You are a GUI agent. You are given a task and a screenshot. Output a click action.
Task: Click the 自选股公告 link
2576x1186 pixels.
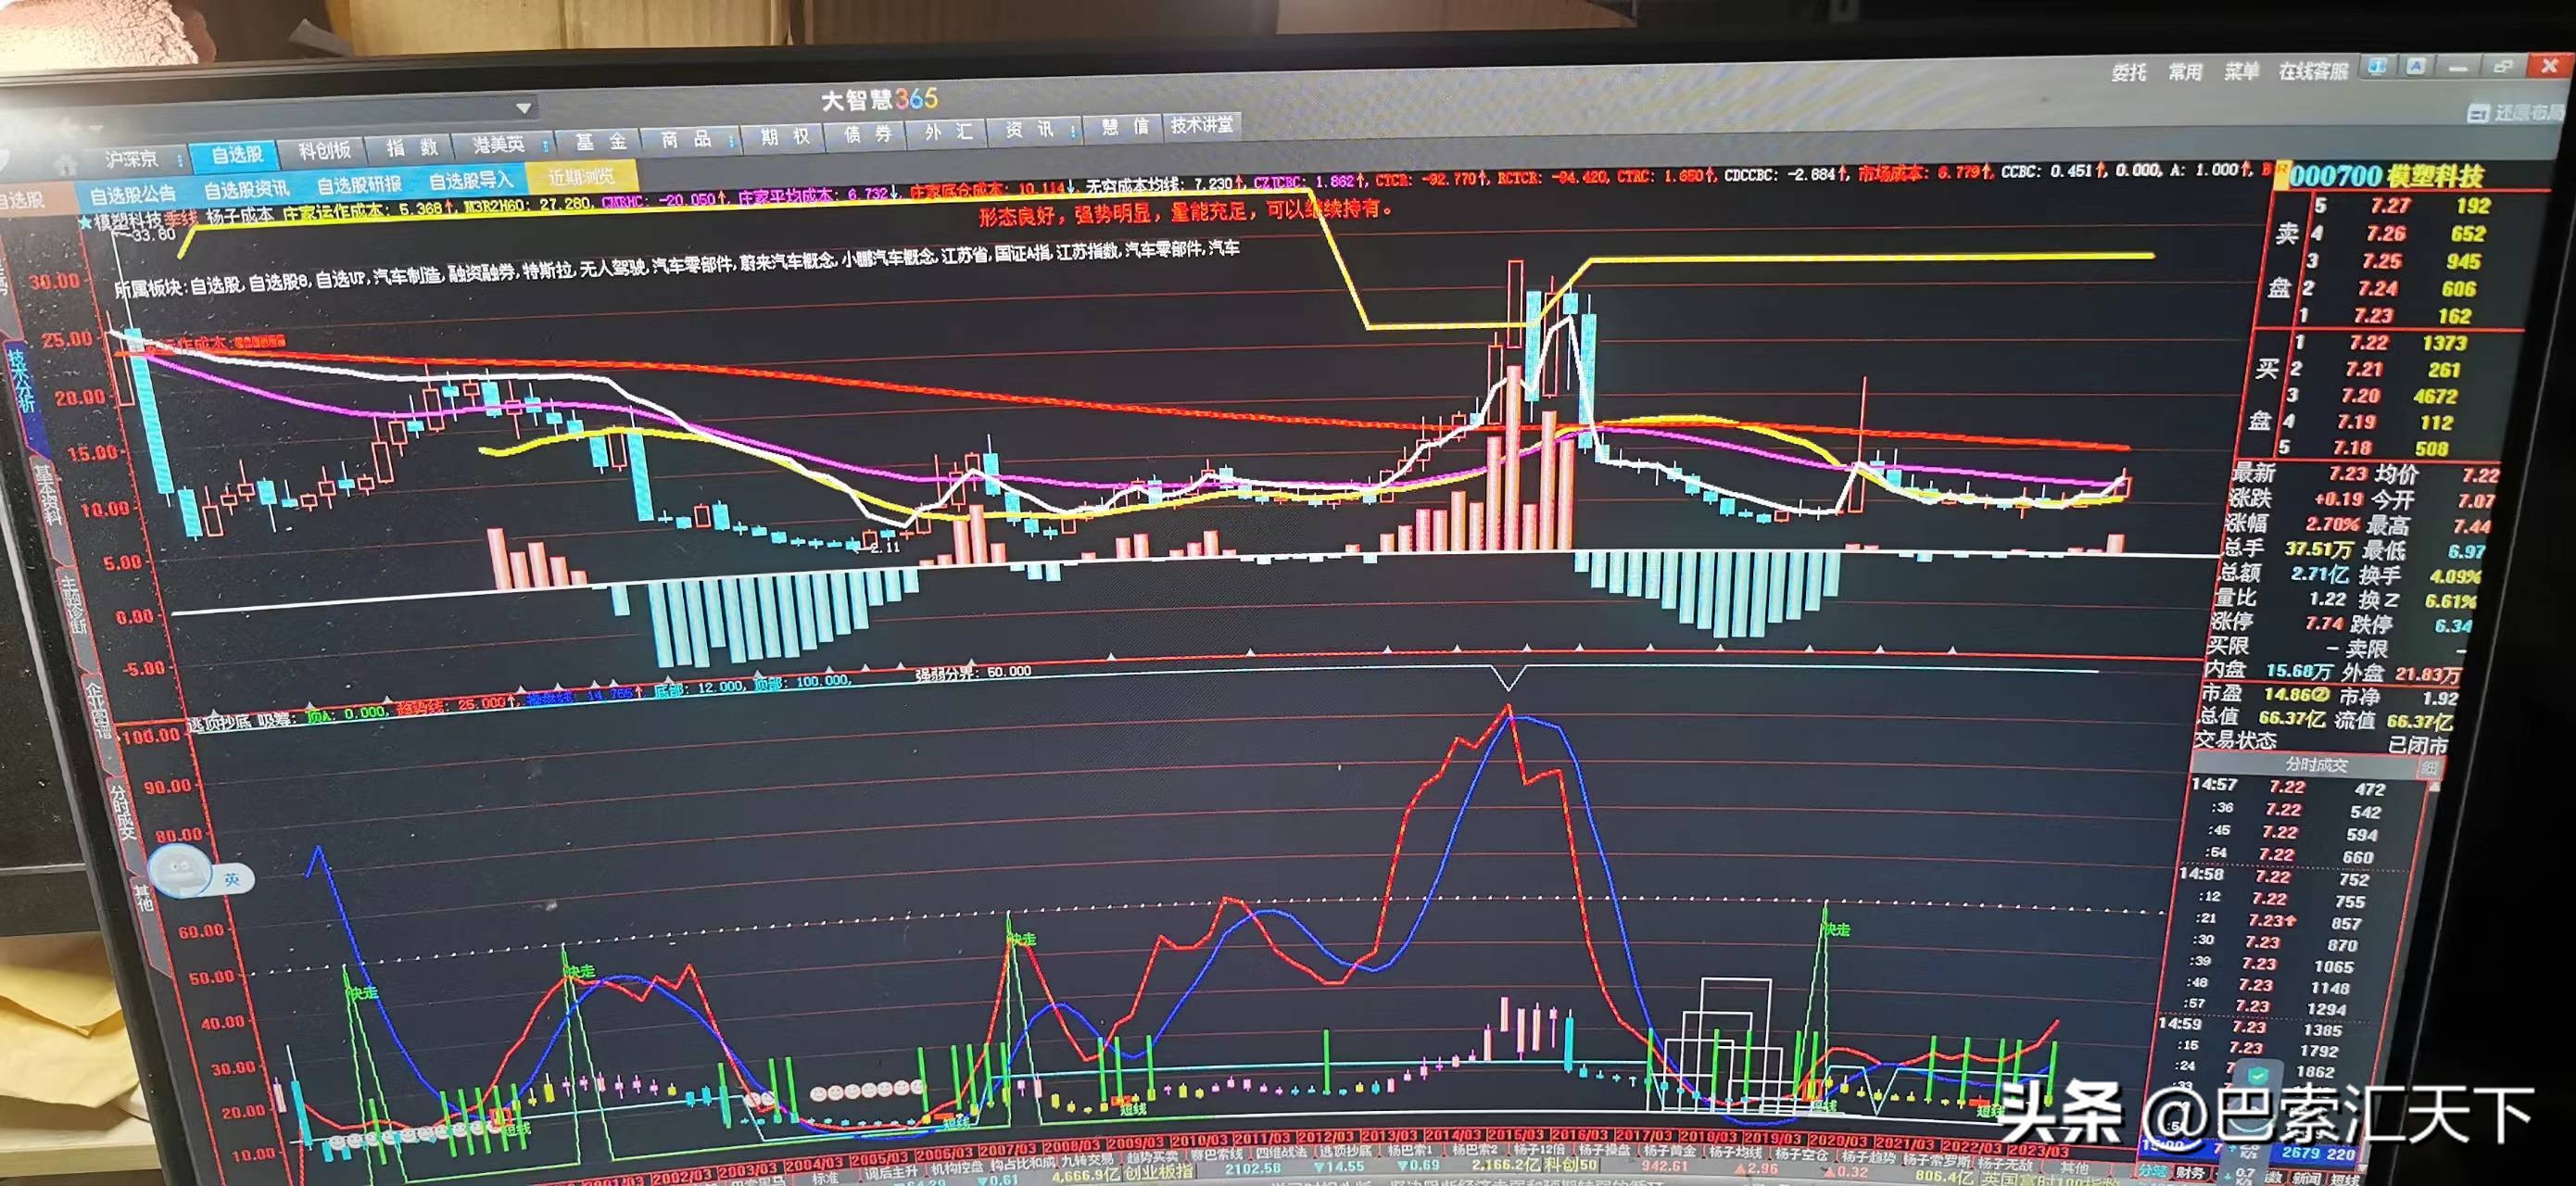click(132, 194)
